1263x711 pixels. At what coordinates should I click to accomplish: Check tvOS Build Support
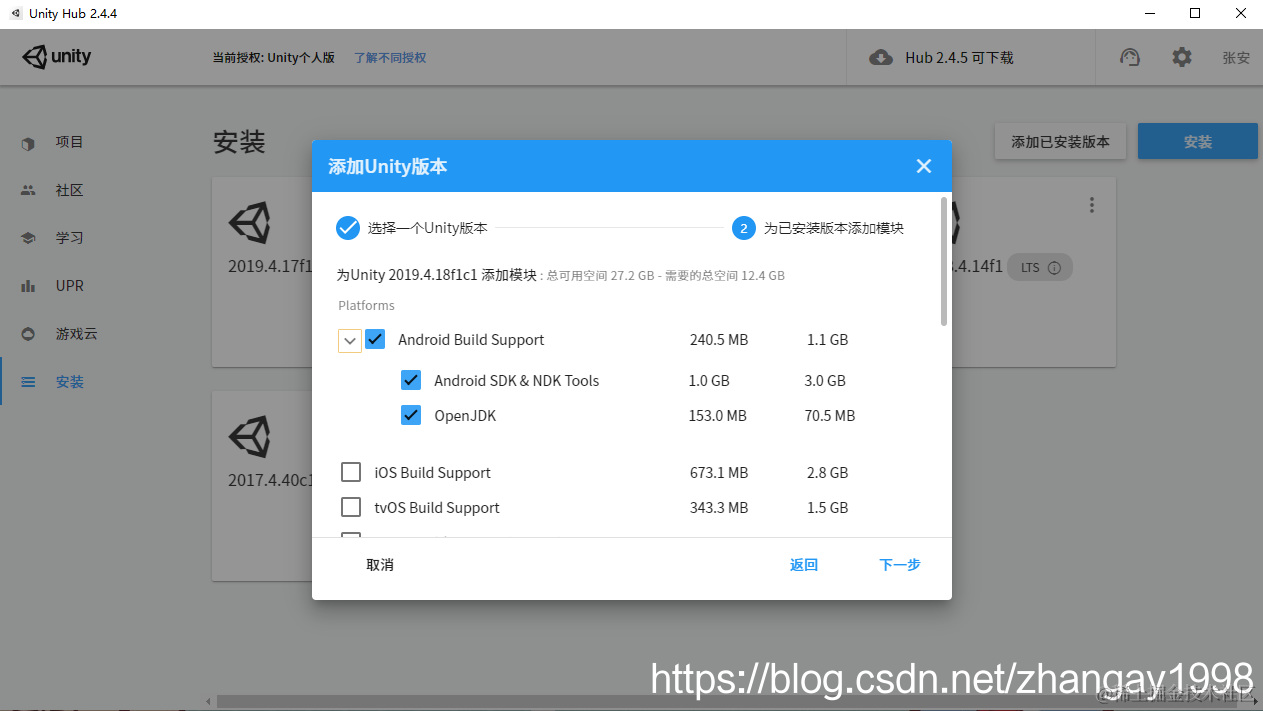[x=351, y=507]
